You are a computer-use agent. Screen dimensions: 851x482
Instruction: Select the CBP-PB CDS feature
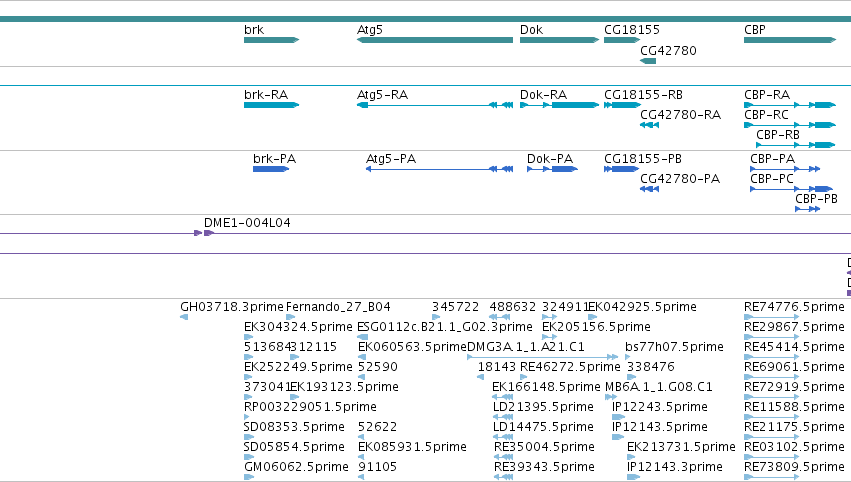pyautogui.click(x=808, y=209)
